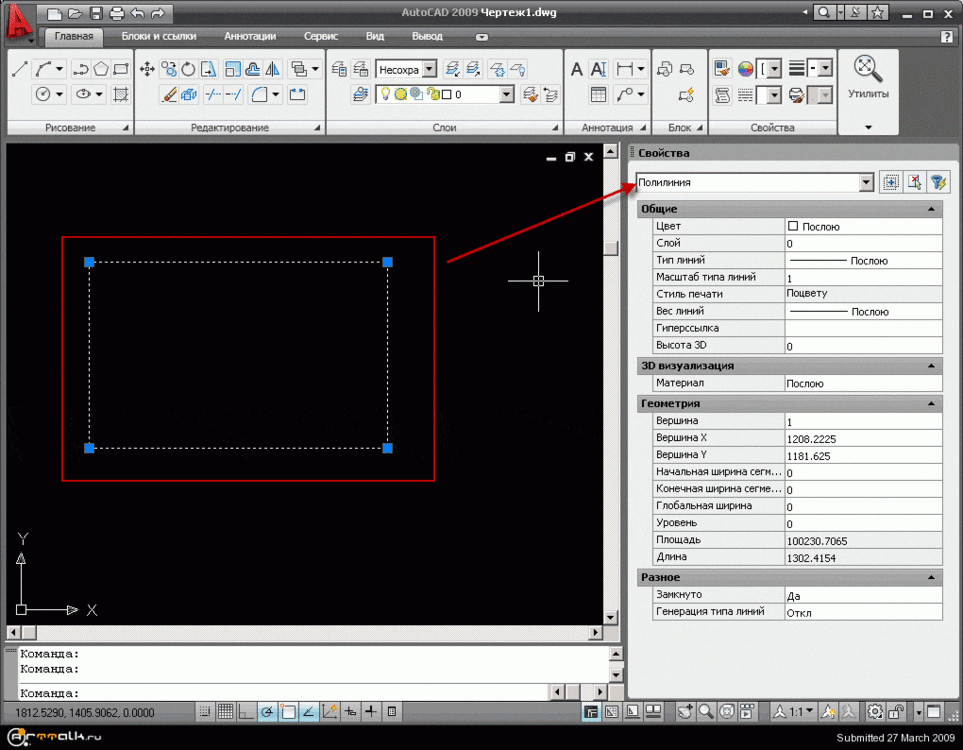This screenshot has width=963, height=750.
Task: Click the Layer Properties manager icon
Action: pos(339,69)
